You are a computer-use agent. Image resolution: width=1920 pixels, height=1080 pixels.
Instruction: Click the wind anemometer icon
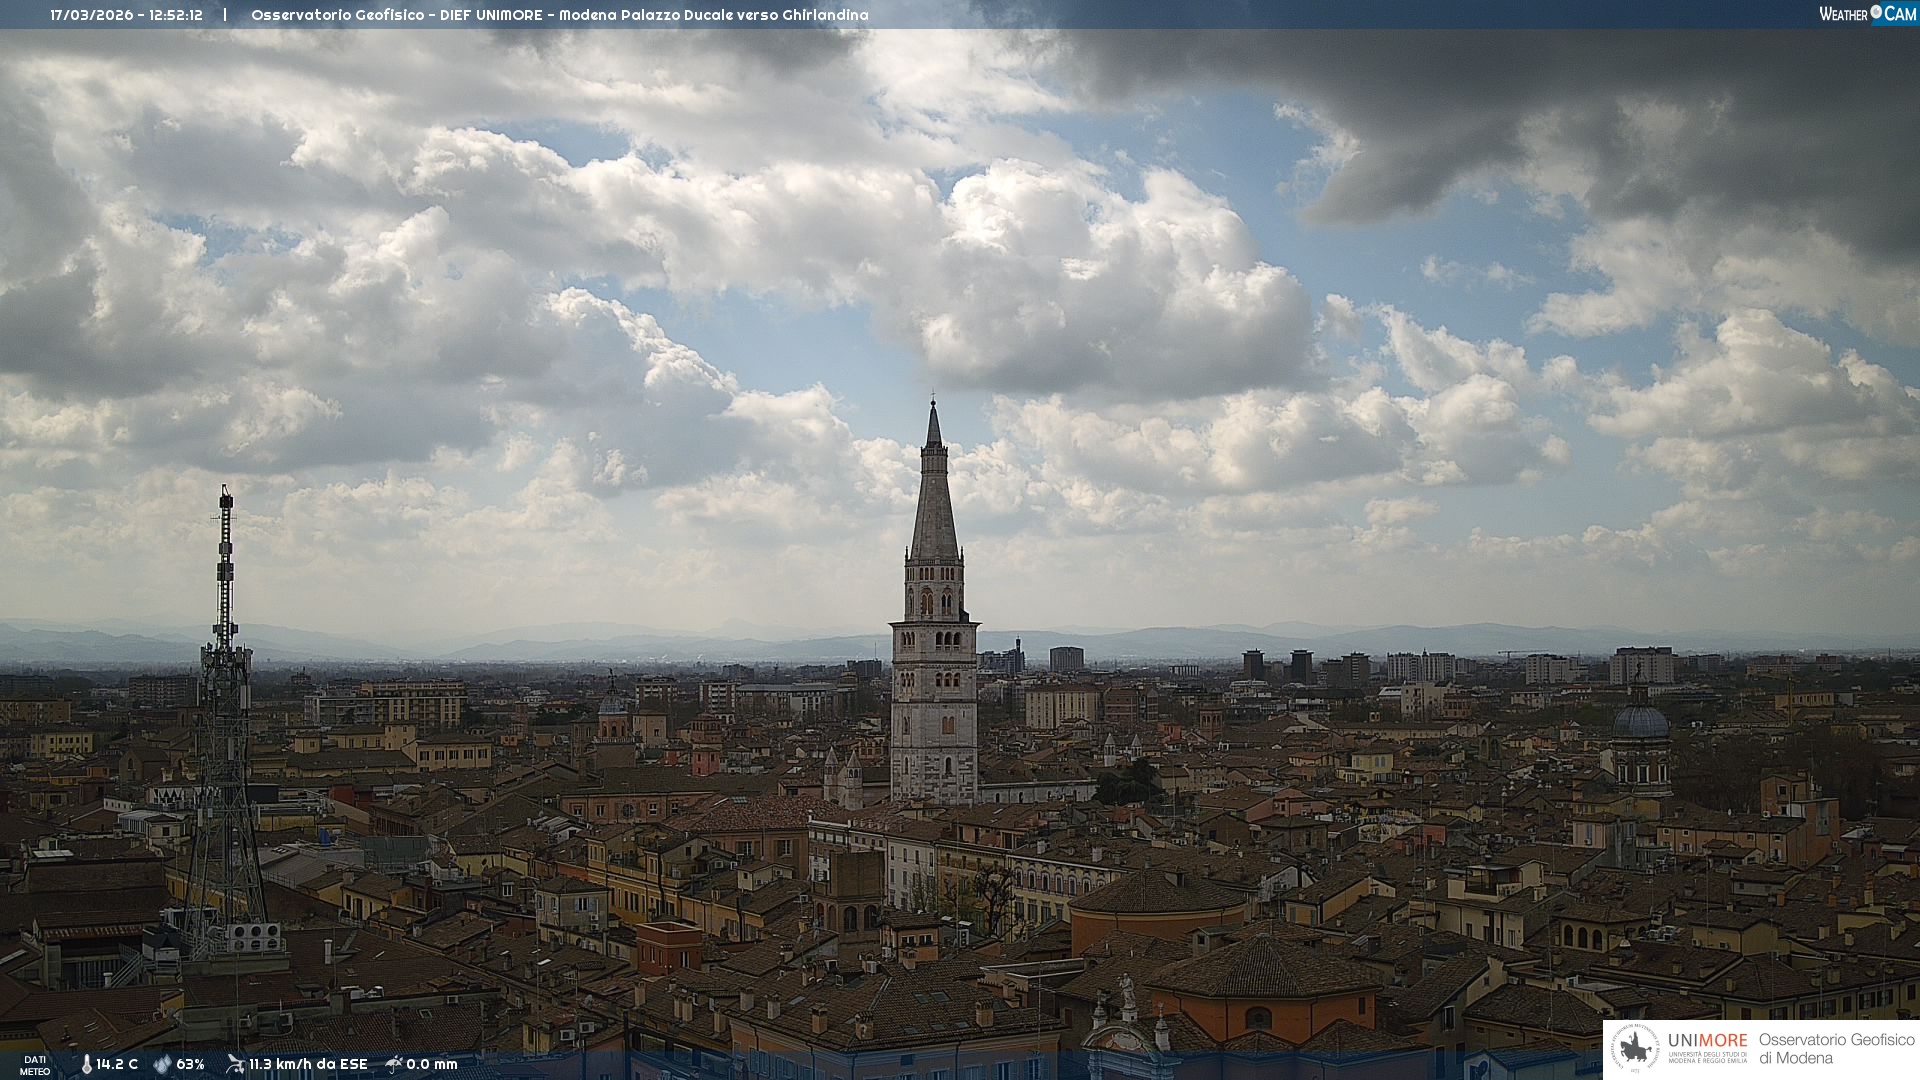tap(235, 1064)
